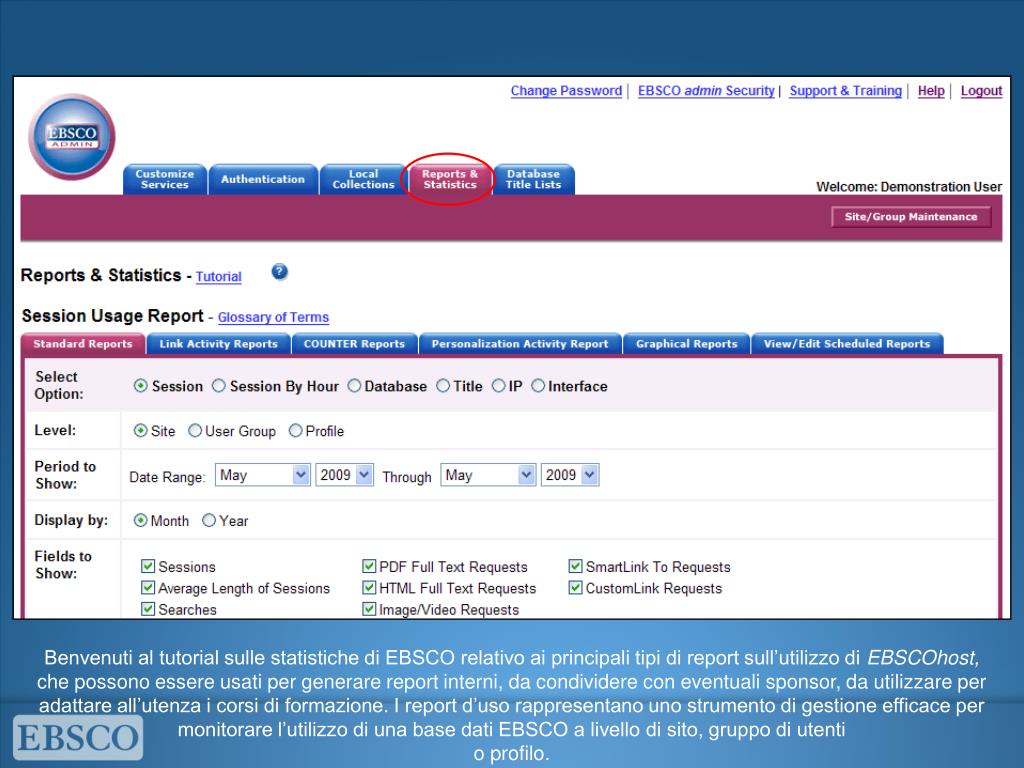Choose the Database report option
This screenshot has height=768, width=1024.
354,386
